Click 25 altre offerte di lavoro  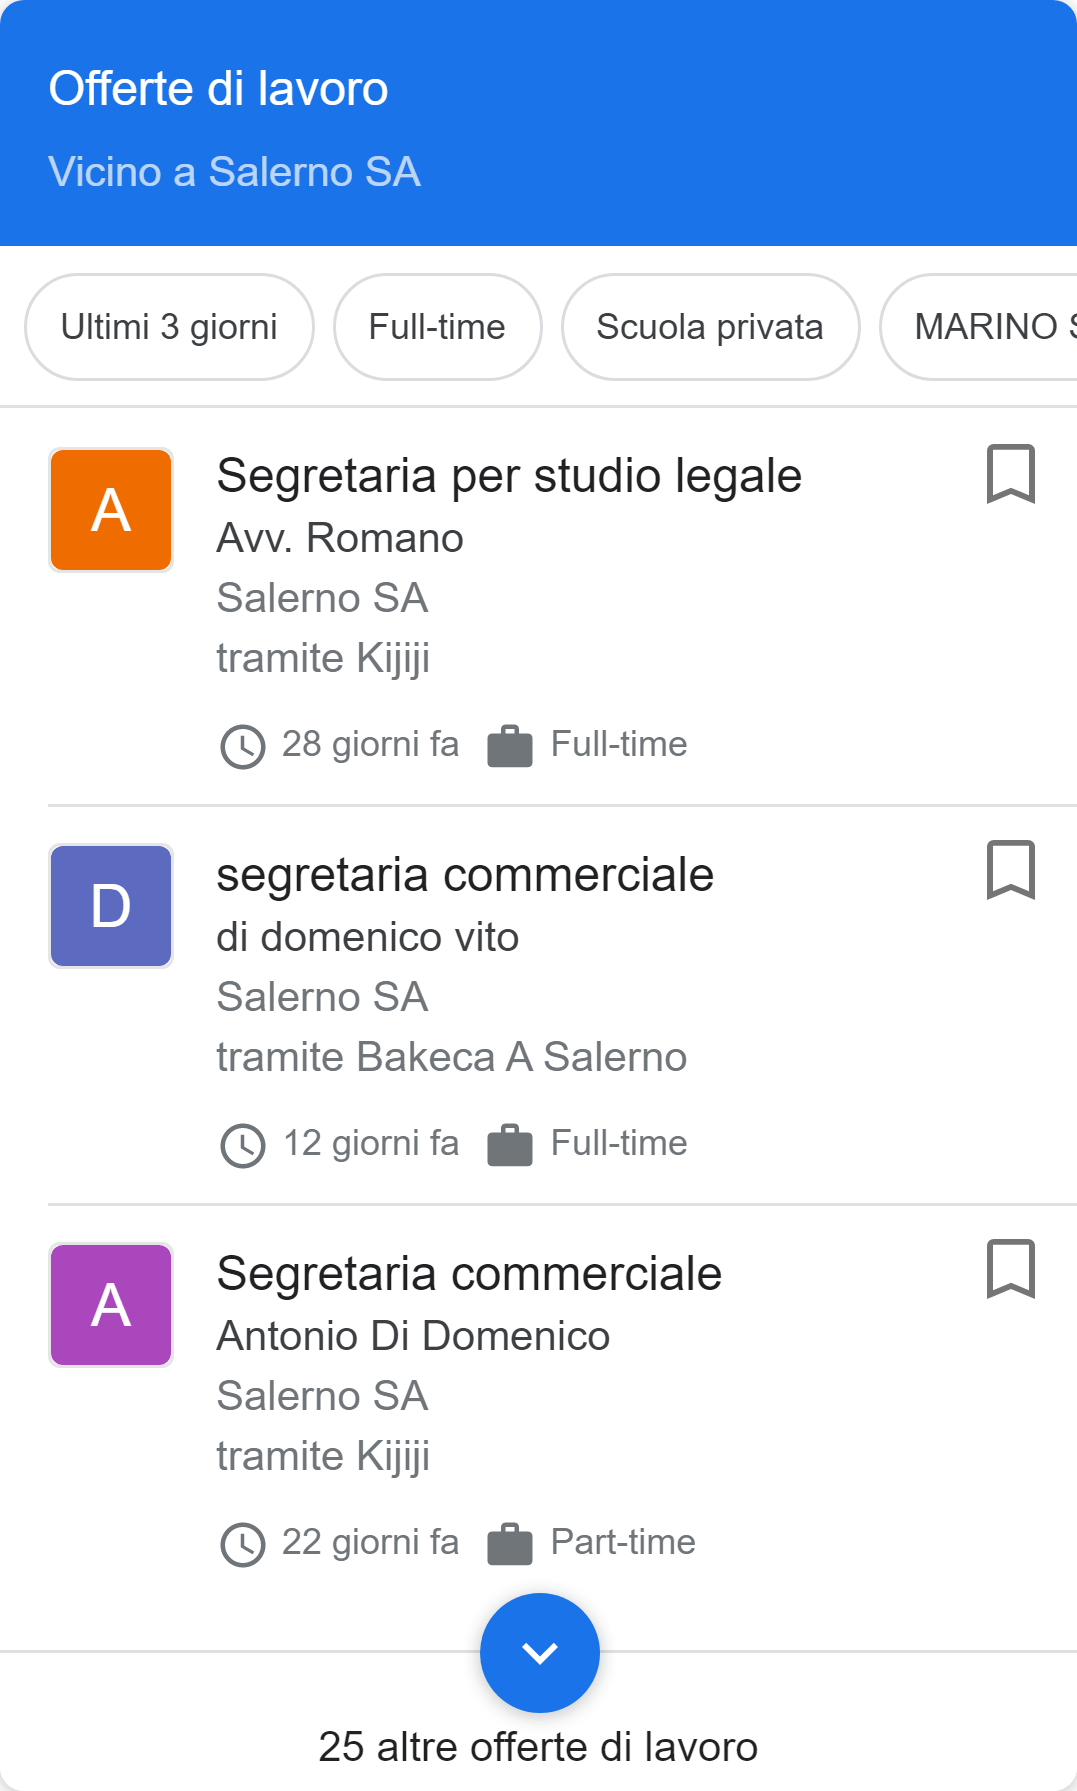pyautogui.click(x=538, y=1747)
